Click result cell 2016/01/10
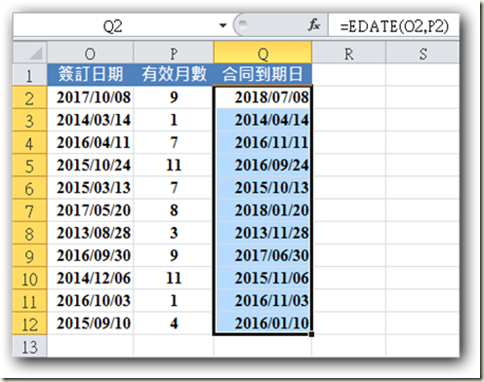This screenshot has width=484, height=382. click(x=263, y=324)
